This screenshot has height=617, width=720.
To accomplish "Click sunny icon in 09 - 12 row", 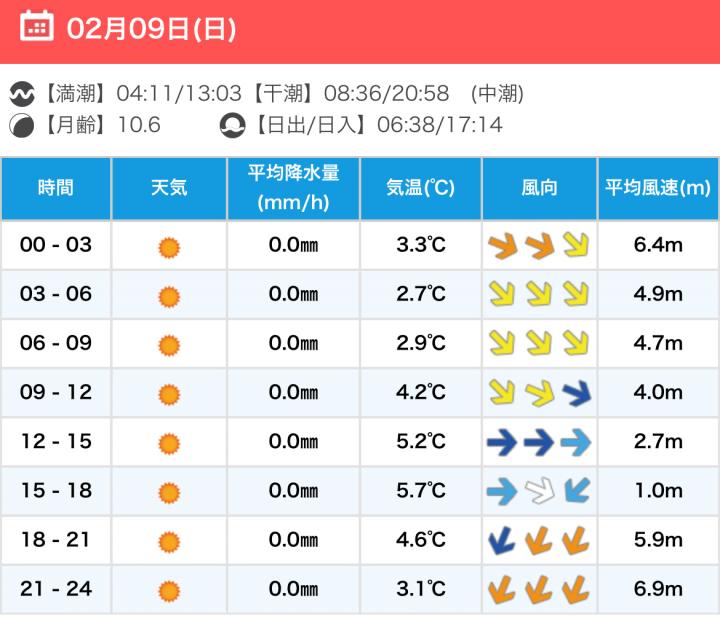I will (x=169, y=395).
